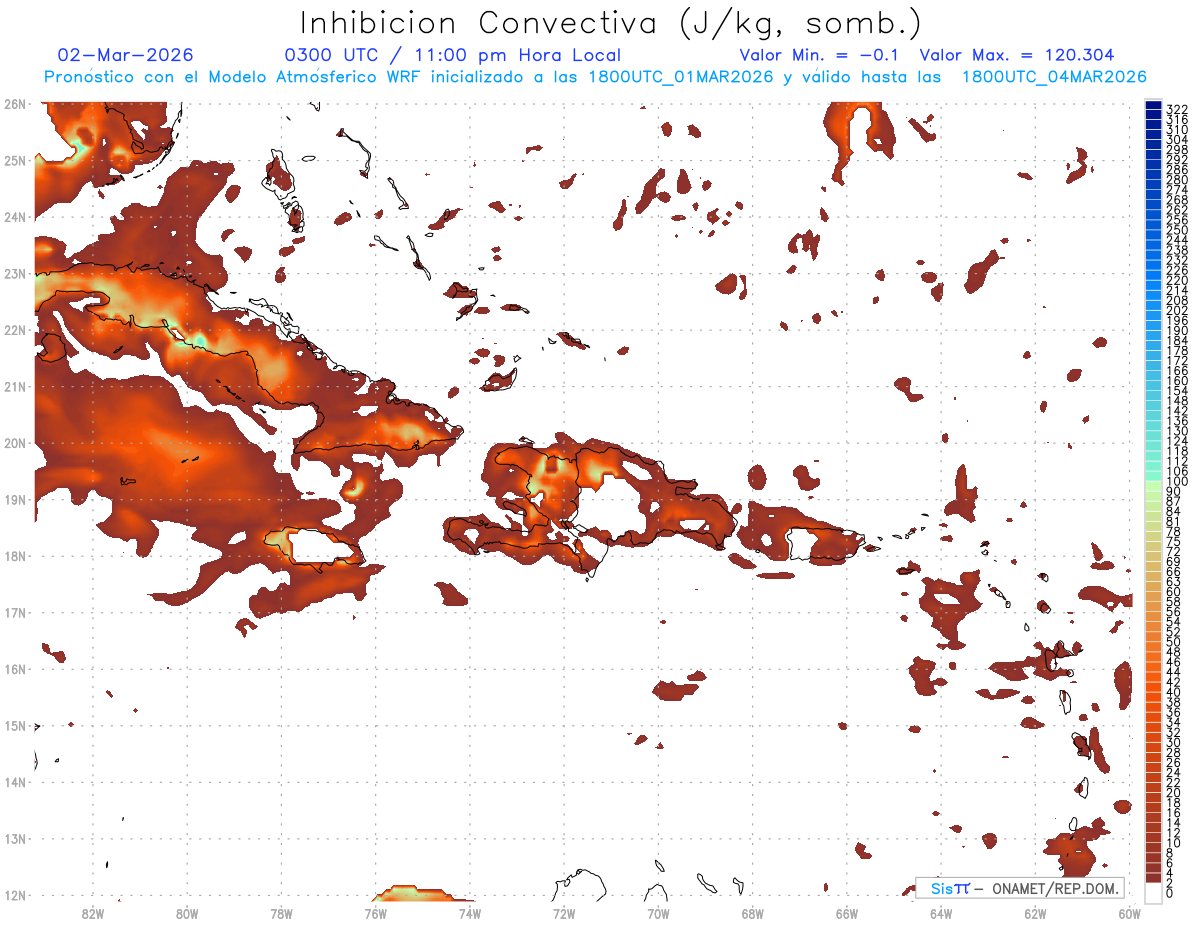Click the valid-until time "1800UTC_04MAR2026"
Viewport: 1200px width, 927px height.
pos(1053,77)
